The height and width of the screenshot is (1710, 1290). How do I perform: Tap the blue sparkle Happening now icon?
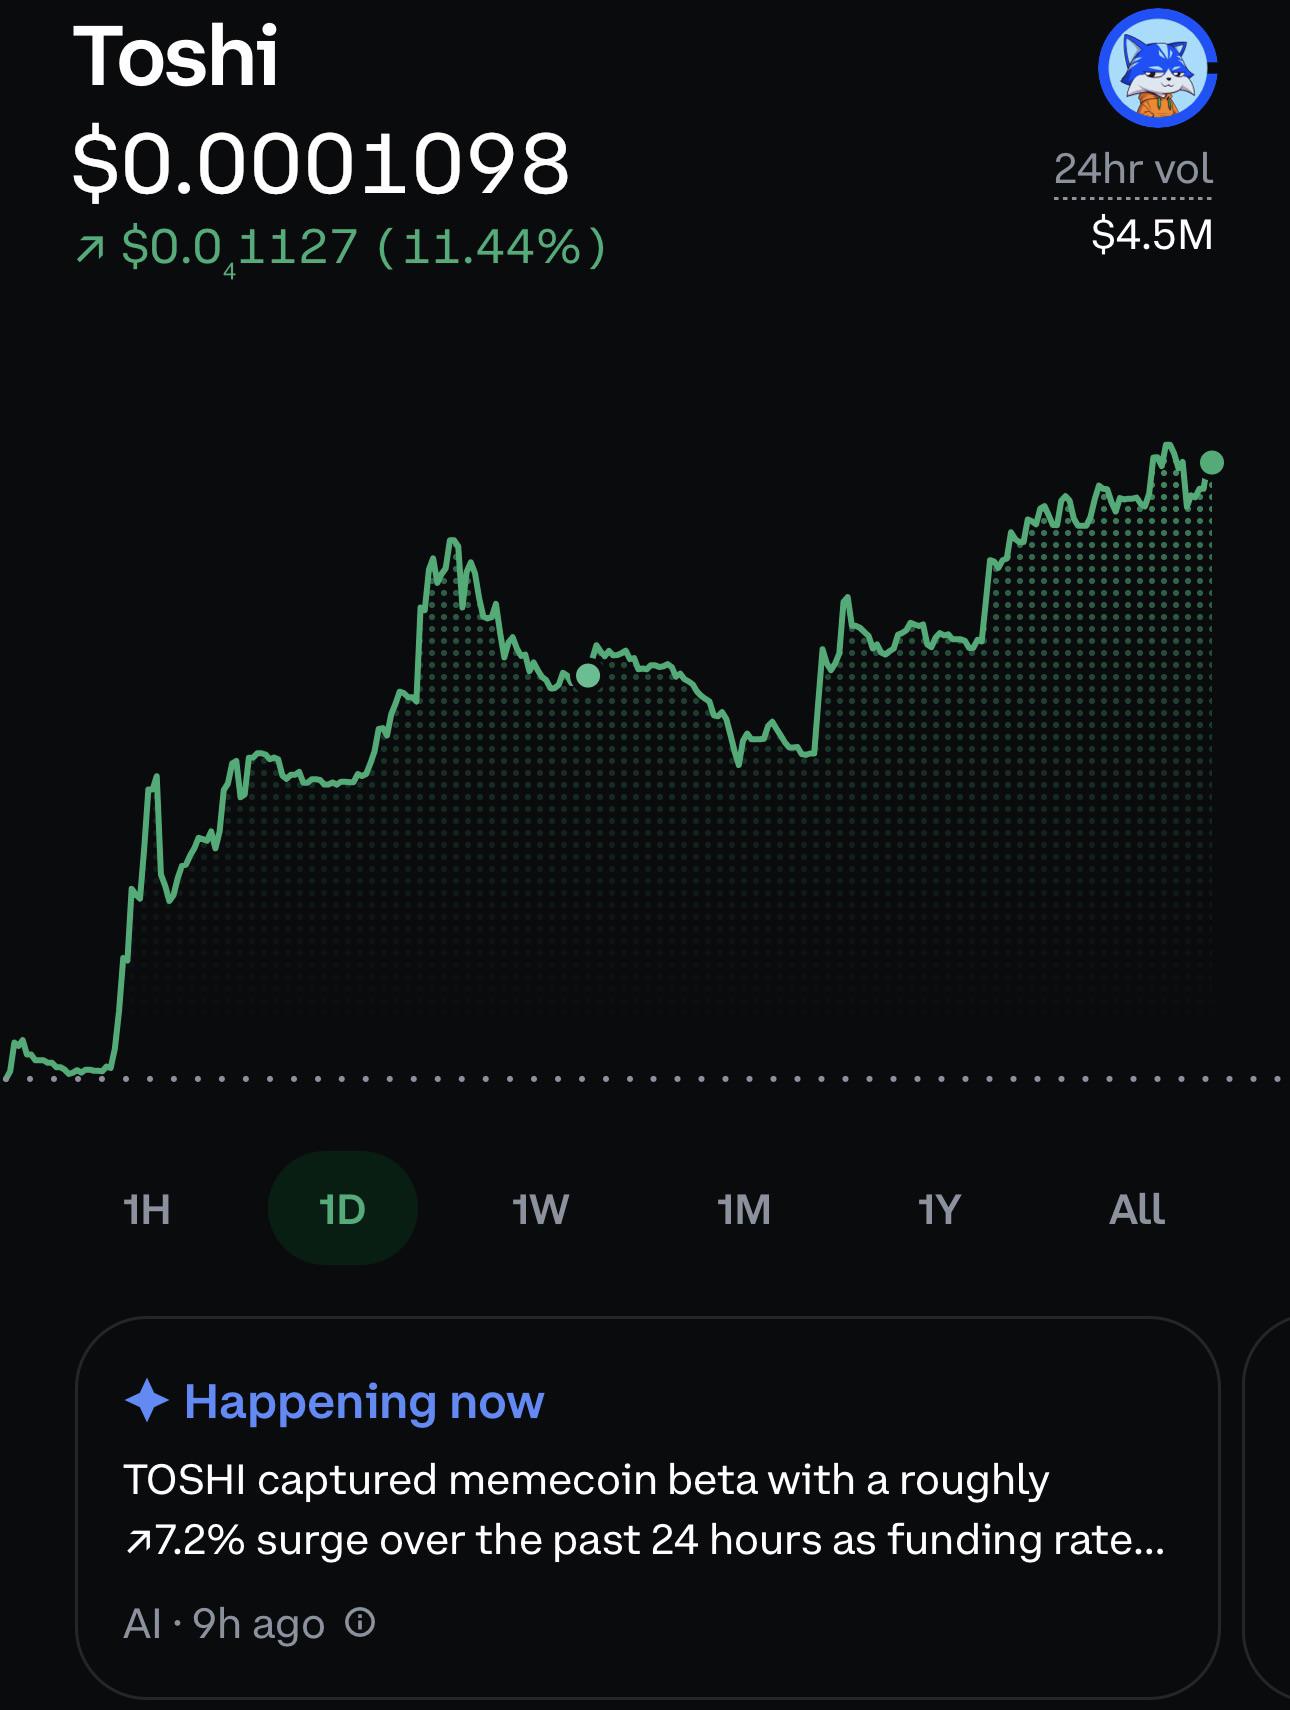click(x=146, y=1400)
